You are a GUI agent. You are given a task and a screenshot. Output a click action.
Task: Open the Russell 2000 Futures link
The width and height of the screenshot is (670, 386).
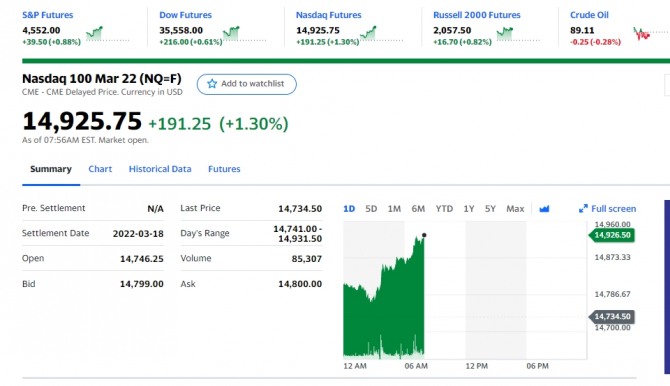pos(477,15)
